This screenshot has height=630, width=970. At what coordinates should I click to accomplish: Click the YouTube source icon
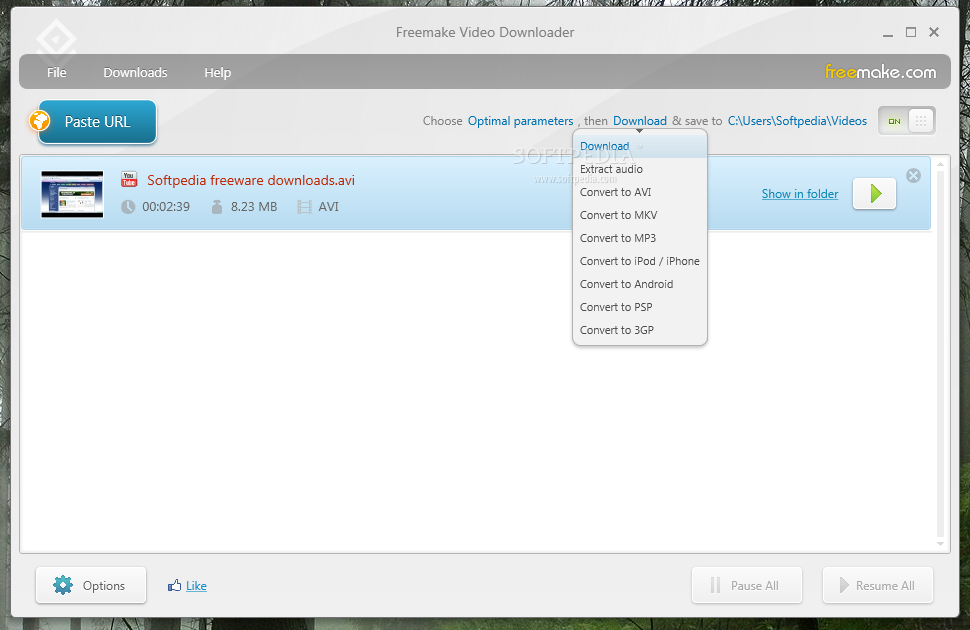pos(129,179)
